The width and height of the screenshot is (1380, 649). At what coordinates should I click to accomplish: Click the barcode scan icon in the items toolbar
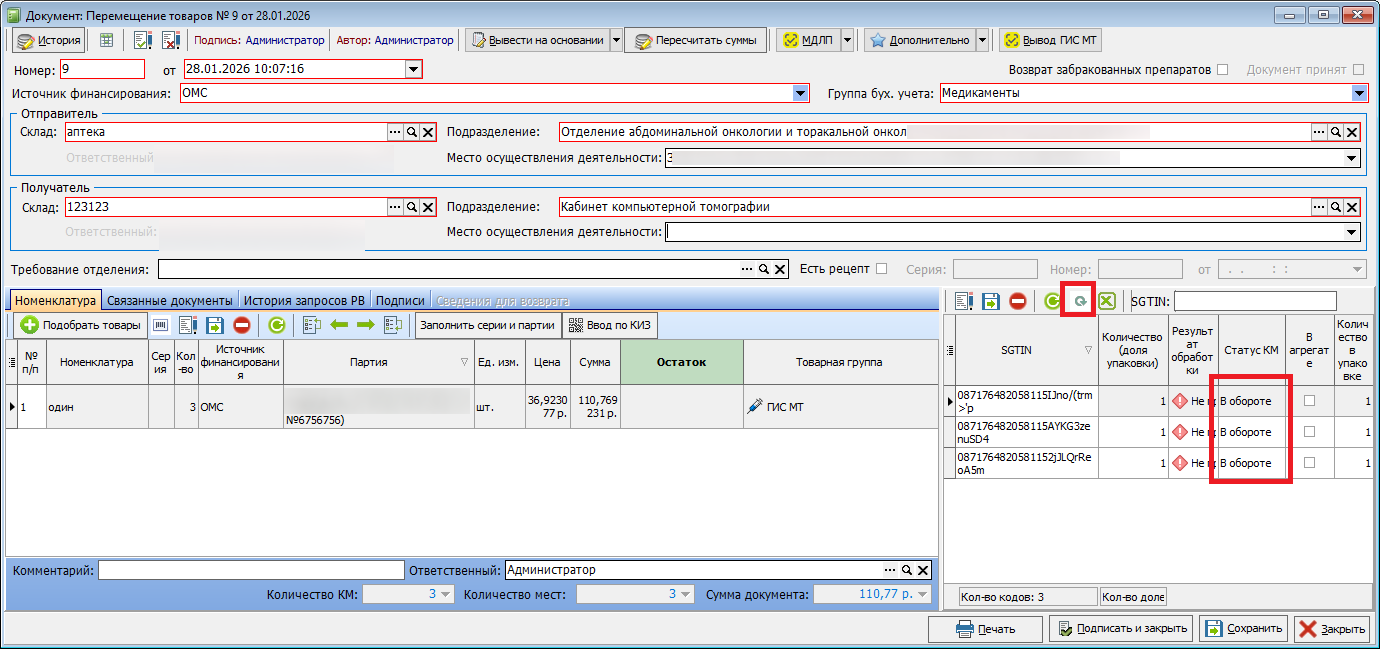click(161, 325)
